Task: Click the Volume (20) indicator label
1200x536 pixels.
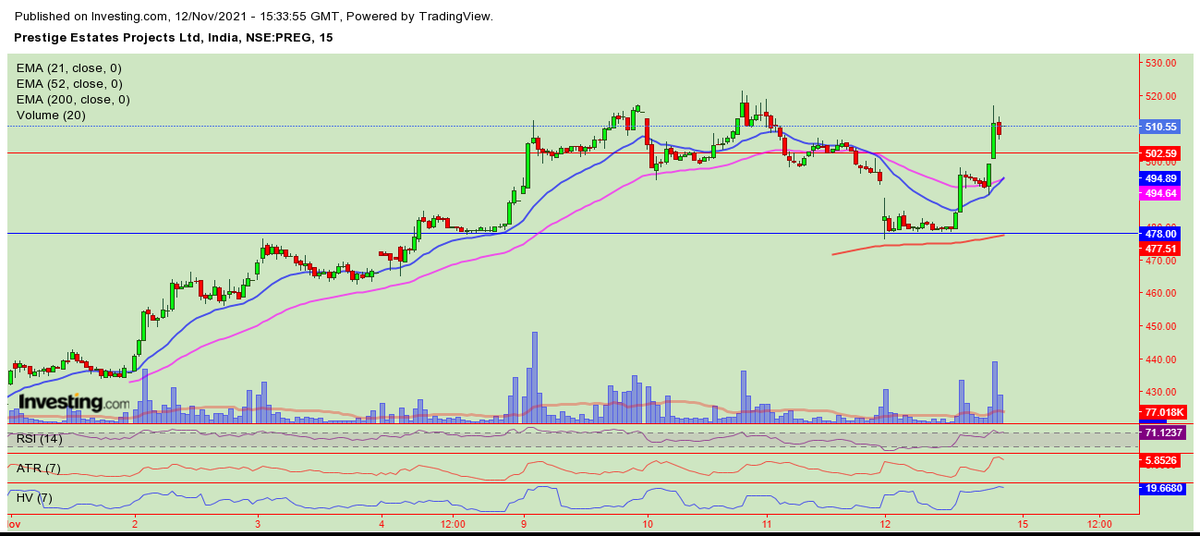Action: coord(51,116)
